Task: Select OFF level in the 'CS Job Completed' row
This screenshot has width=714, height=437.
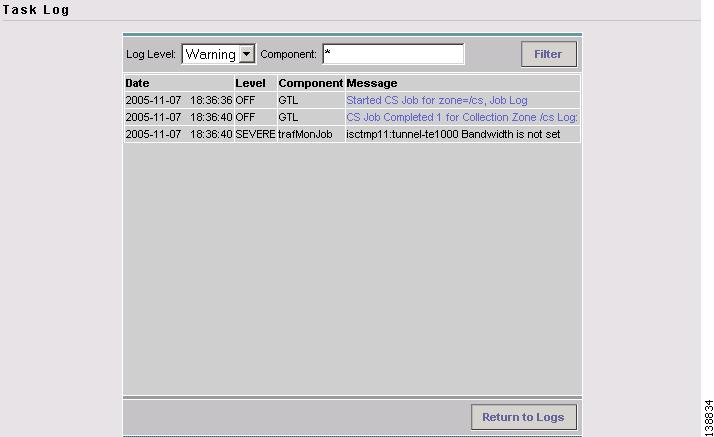Action: [x=255, y=117]
